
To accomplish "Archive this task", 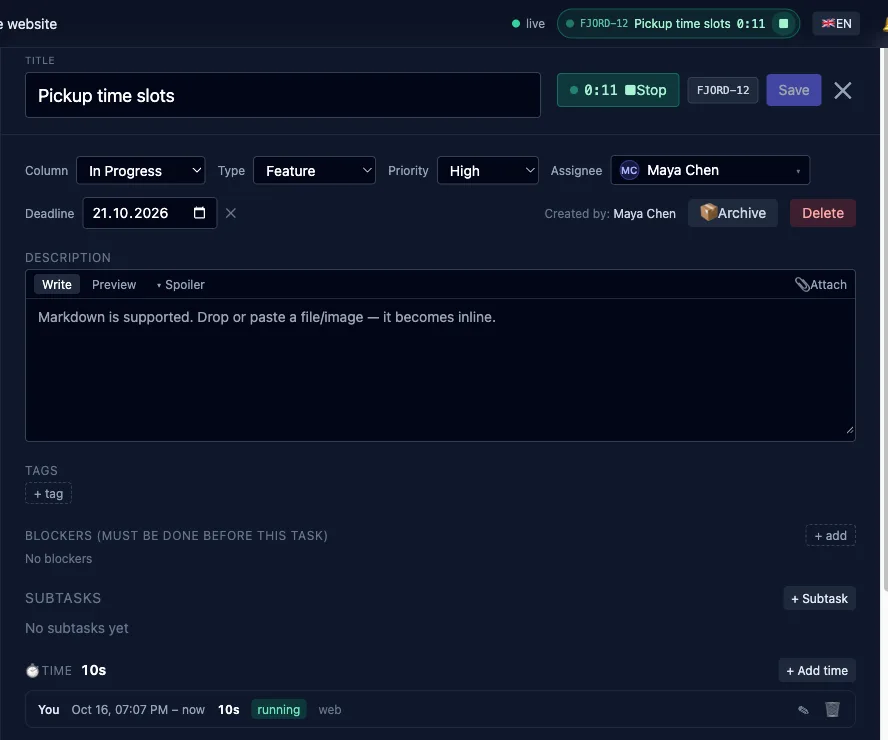I will (733, 213).
